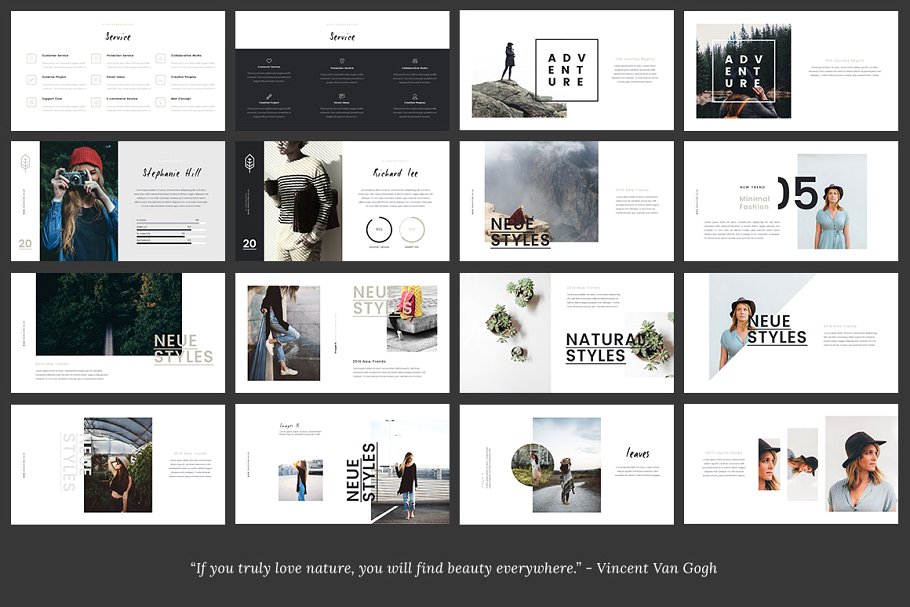Click the Stephanie Hill title text
Viewport: 910px width, 607px height.
pyautogui.click(x=173, y=174)
